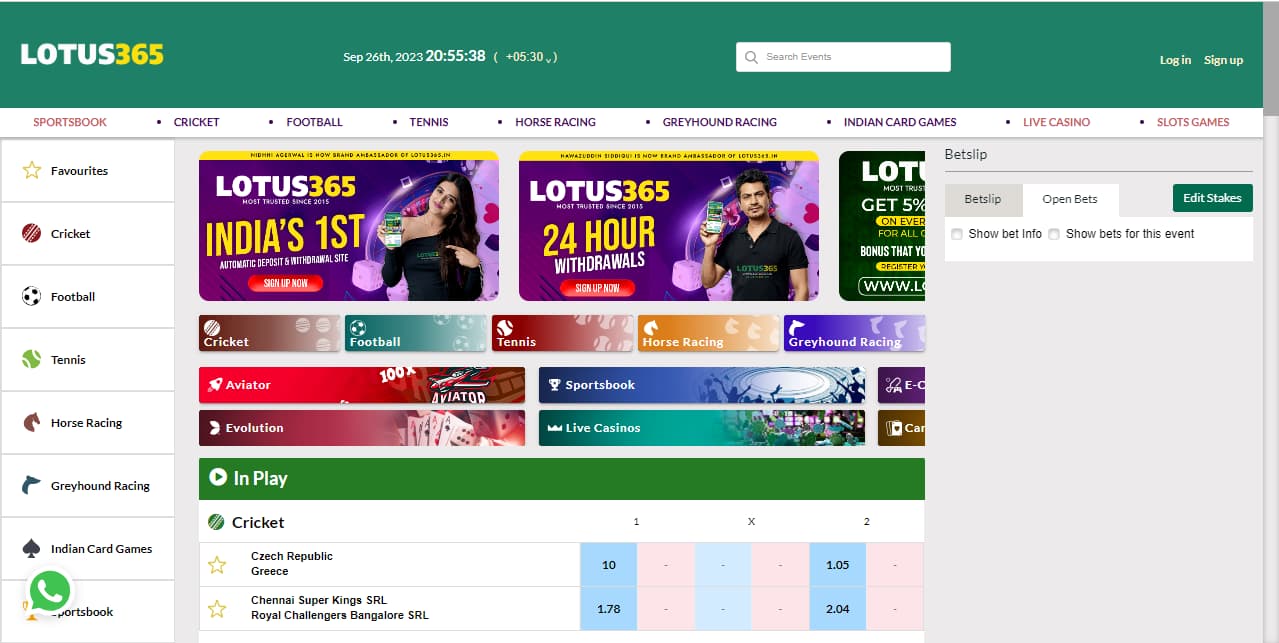Open the +05:30 timezone dropdown
The image size is (1279, 643).
pyautogui.click(x=527, y=57)
